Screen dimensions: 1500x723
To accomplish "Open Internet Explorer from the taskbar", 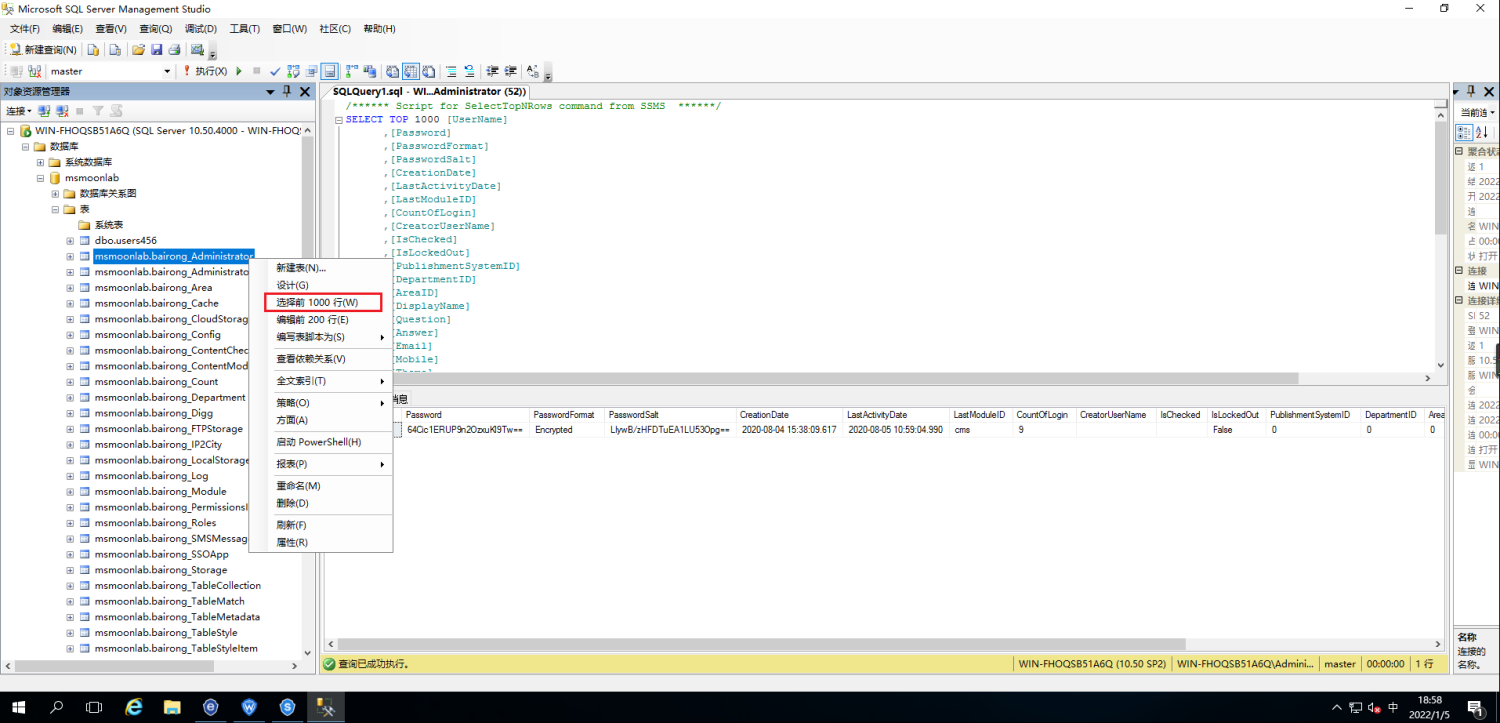I will 134,707.
